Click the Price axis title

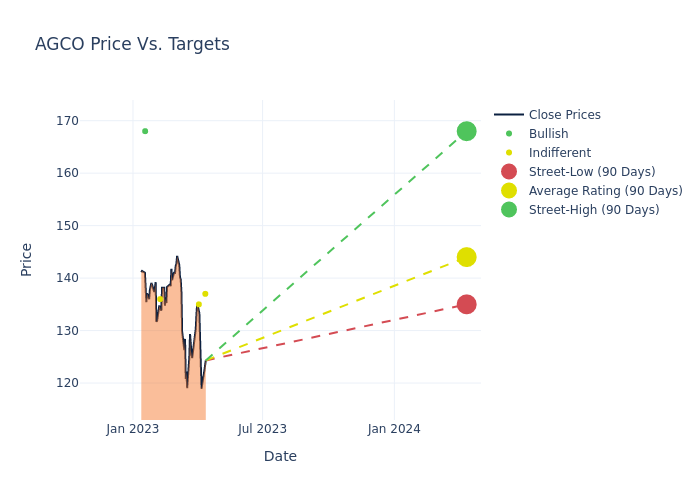click(27, 259)
